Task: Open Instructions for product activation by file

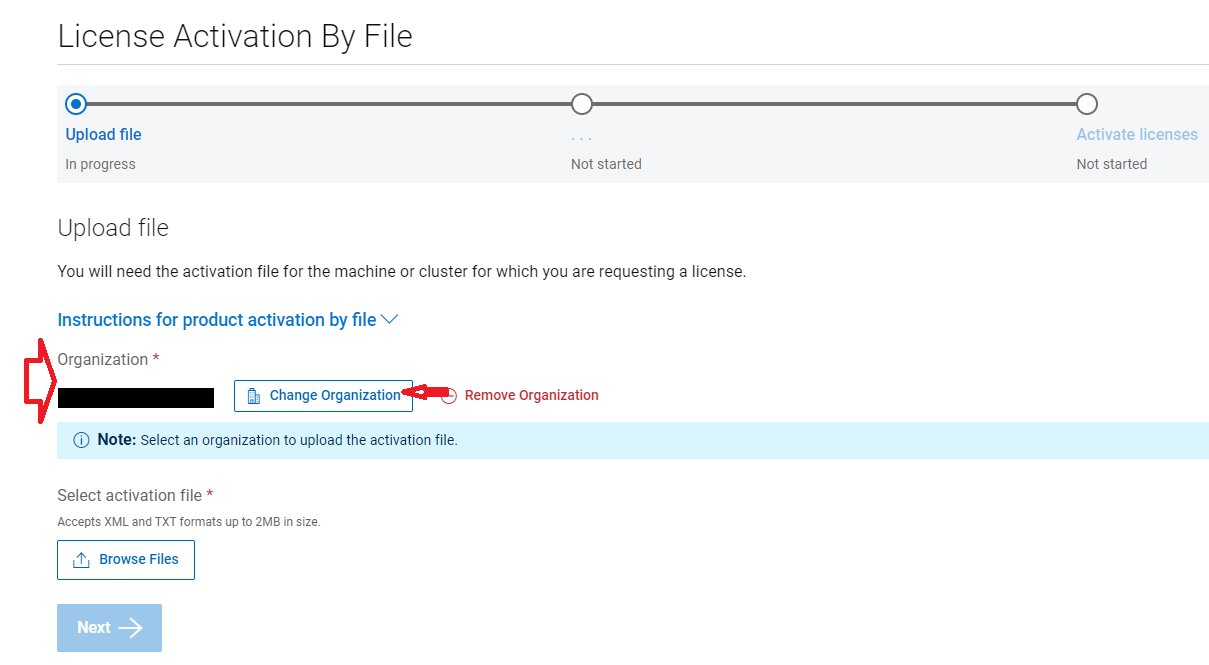Action: click(217, 320)
